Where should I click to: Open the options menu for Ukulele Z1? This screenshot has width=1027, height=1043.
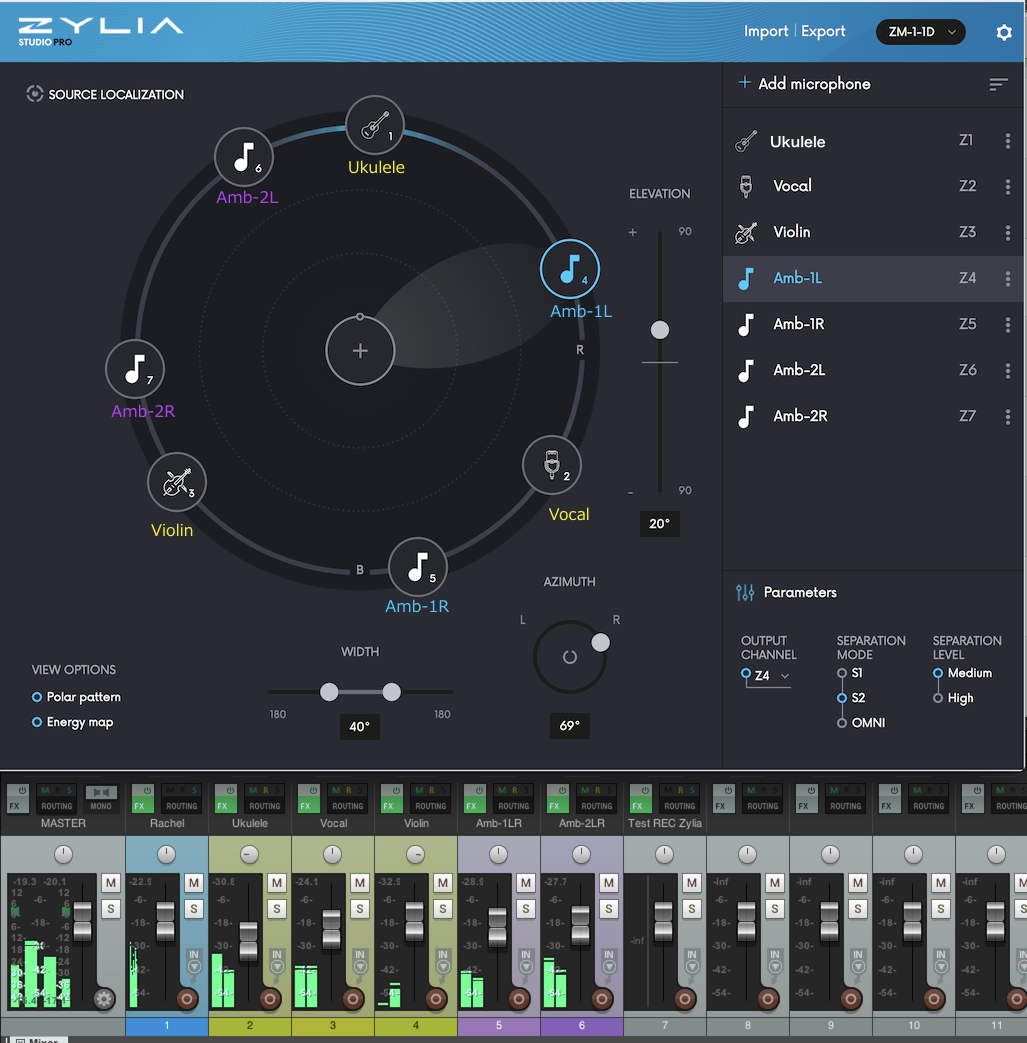click(x=1008, y=141)
